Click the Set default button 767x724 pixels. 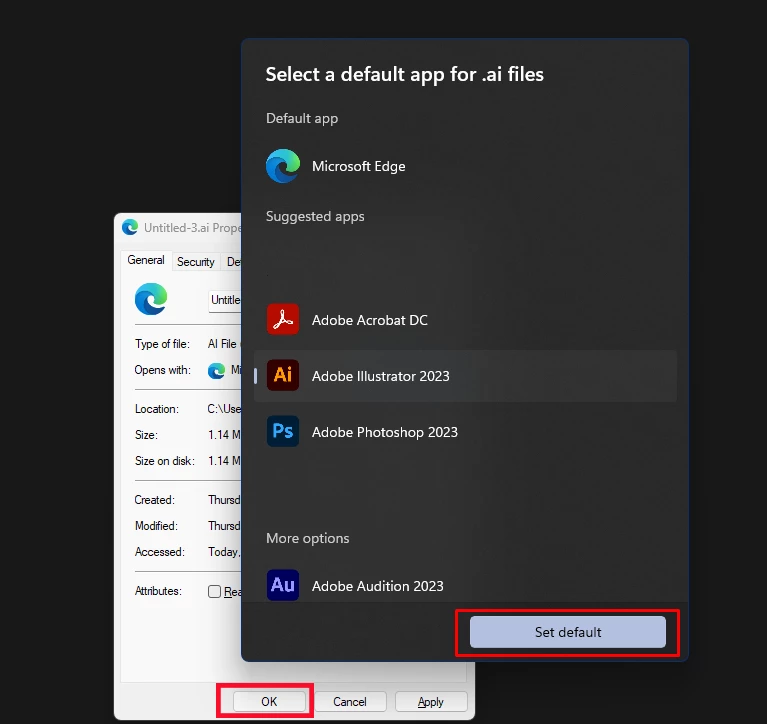pyautogui.click(x=567, y=632)
